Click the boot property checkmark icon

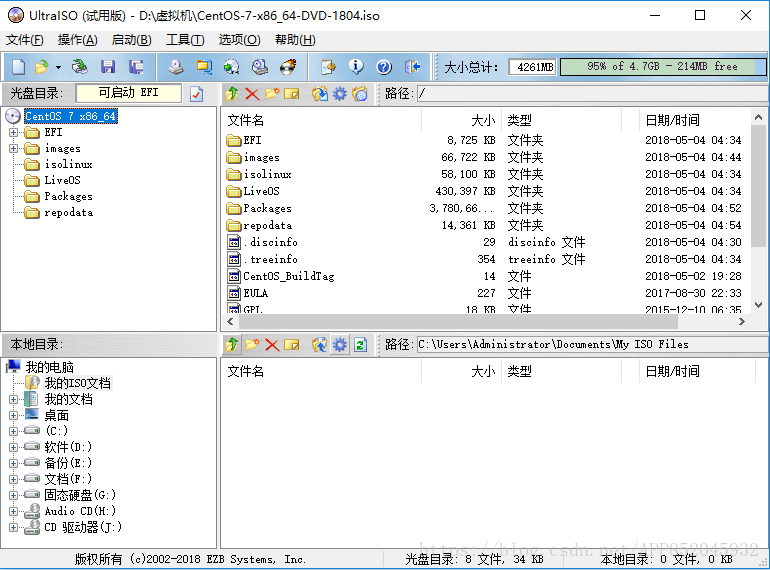point(196,93)
